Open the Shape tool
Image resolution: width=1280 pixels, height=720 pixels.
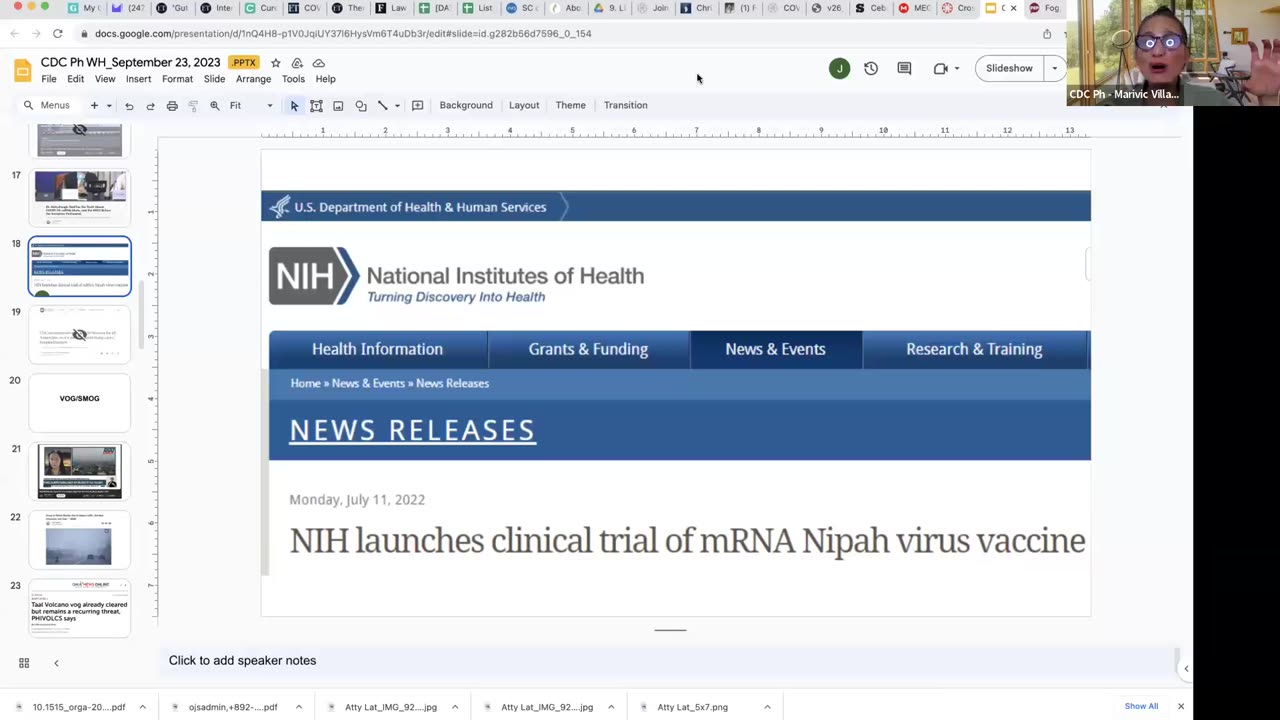click(361, 105)
